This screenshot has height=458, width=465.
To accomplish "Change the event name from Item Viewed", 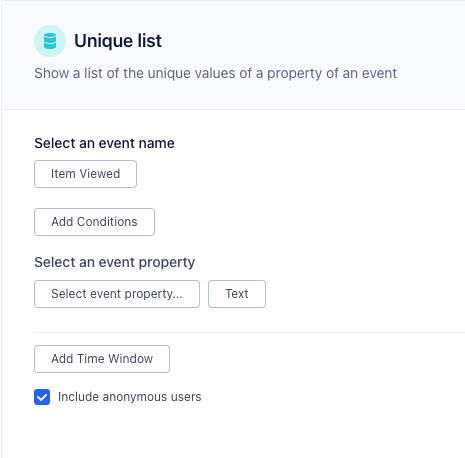I will [x=85, y=174].
